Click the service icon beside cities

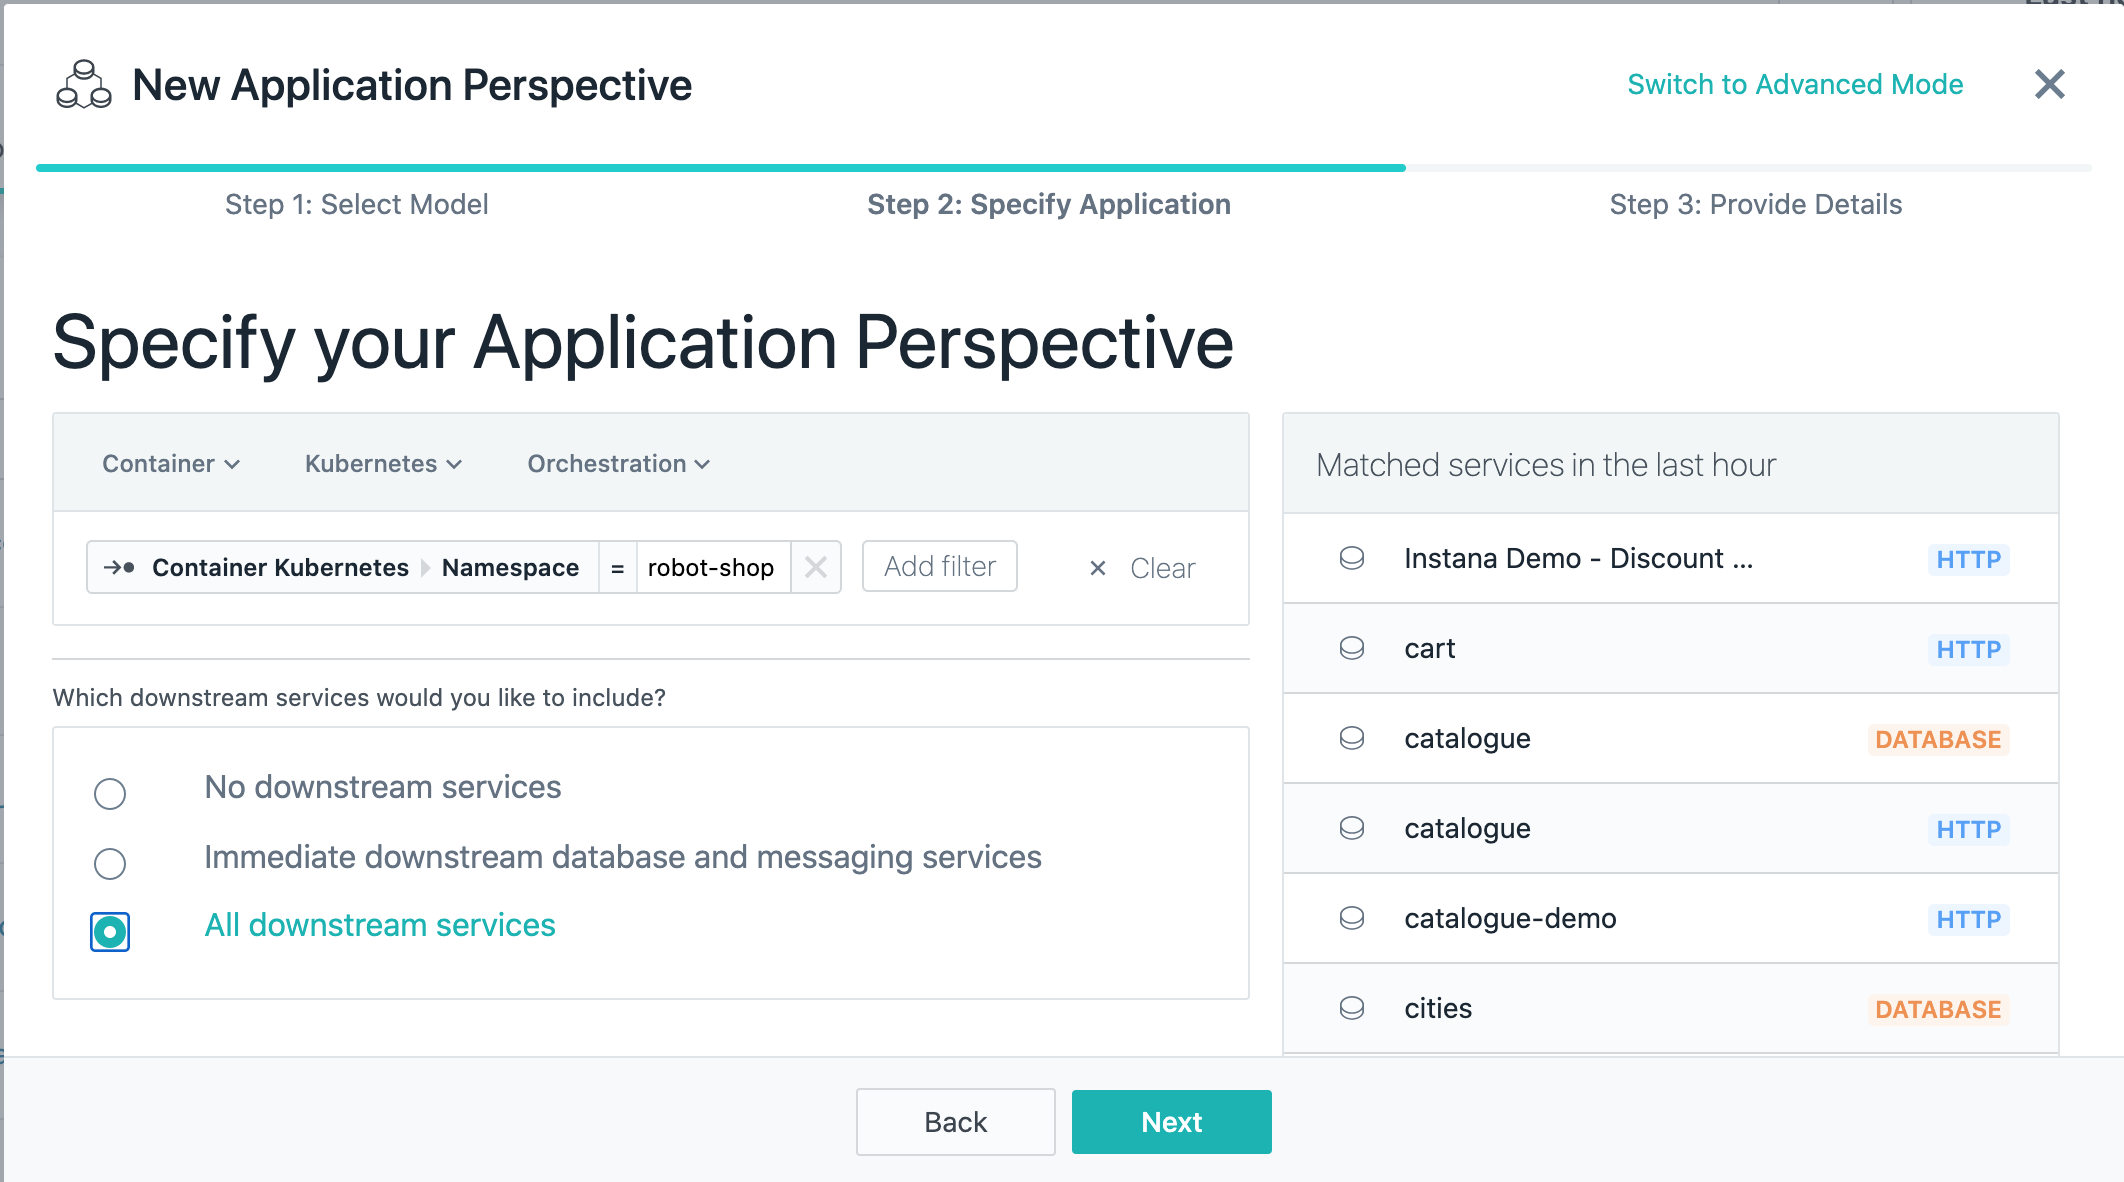[x=1352, y=1008]
